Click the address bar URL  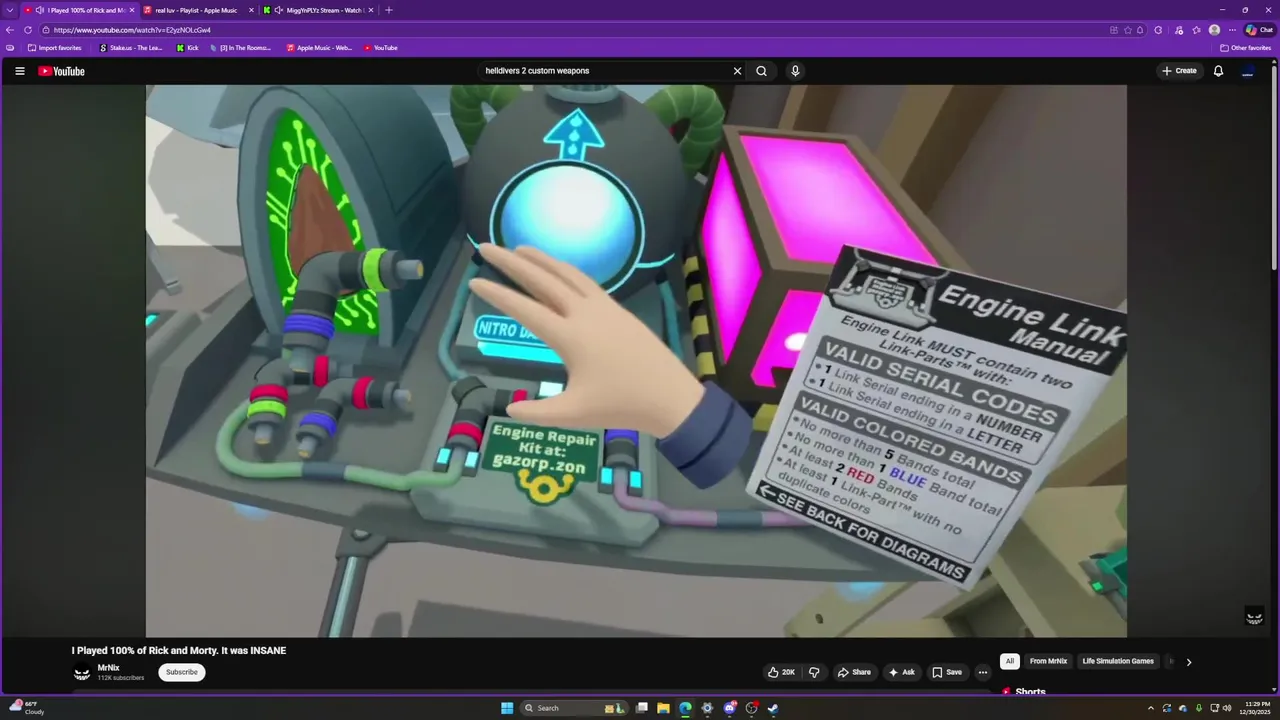tap(132, 30)
